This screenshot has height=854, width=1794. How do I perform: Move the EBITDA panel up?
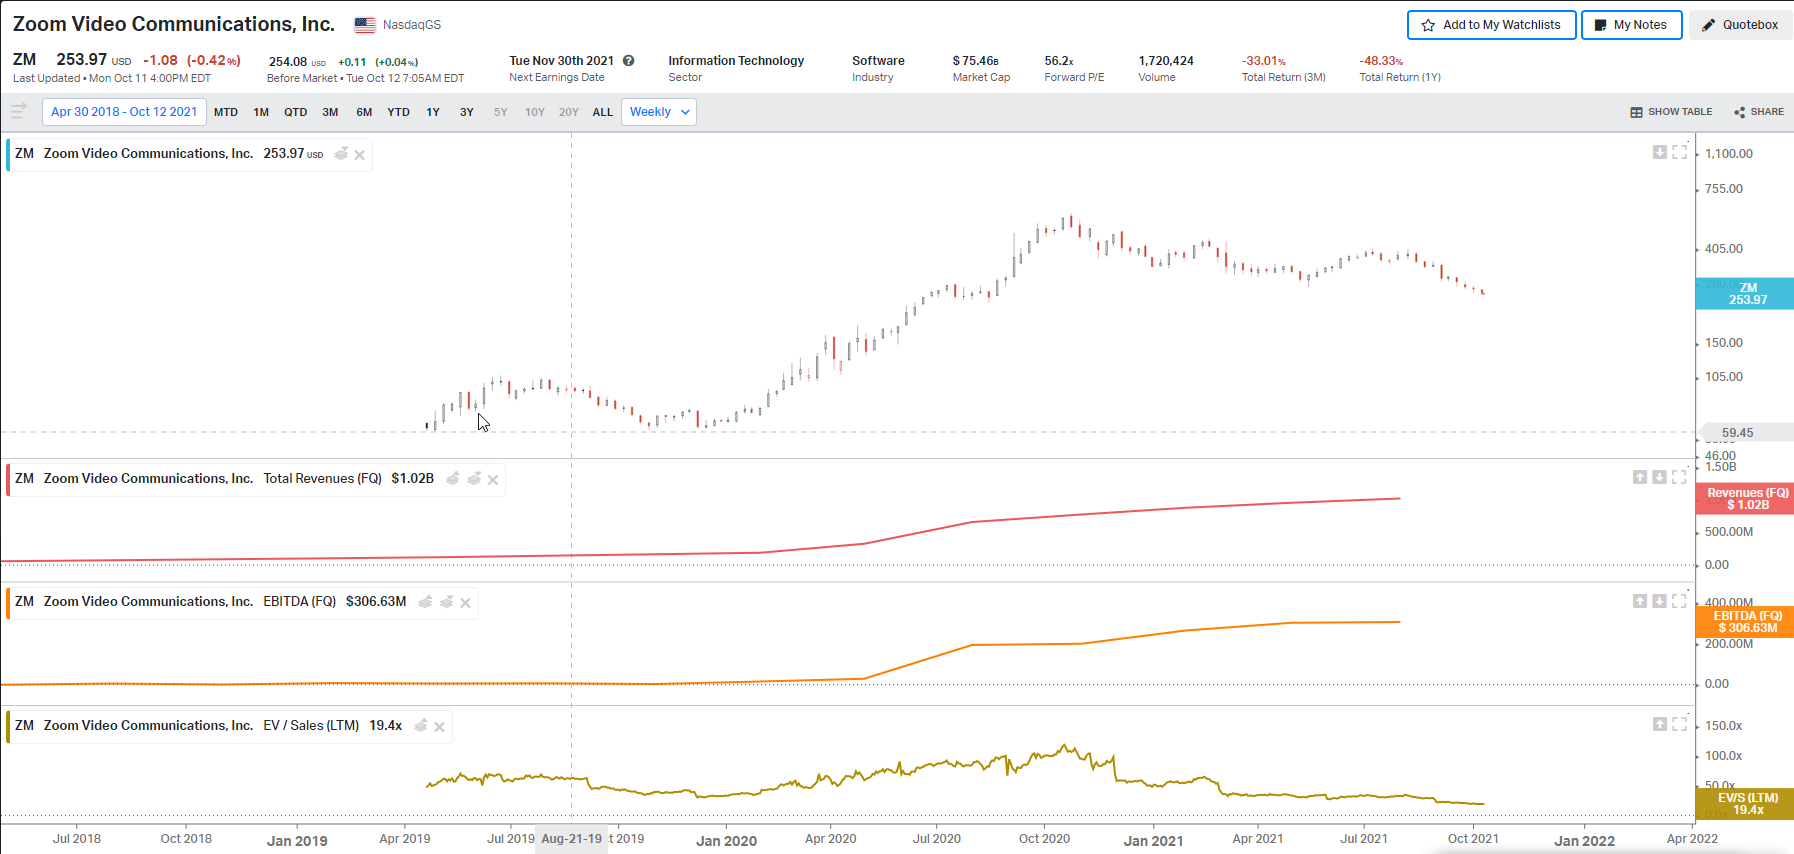coord(1640,601)
